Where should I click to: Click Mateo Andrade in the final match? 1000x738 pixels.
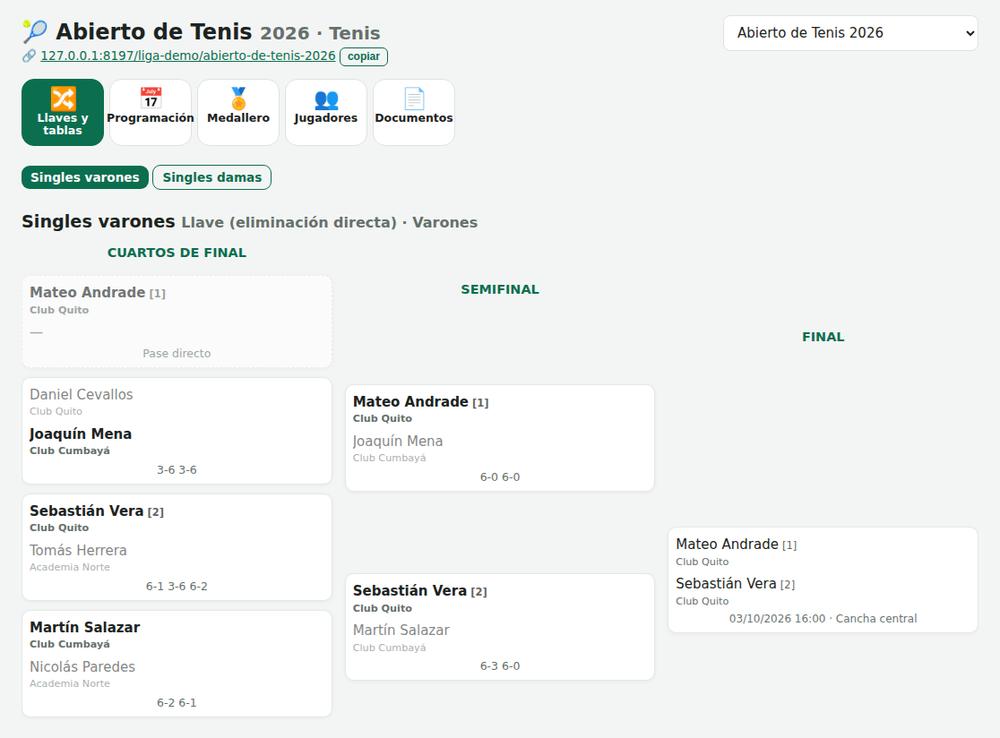click(x=727, y=544)
